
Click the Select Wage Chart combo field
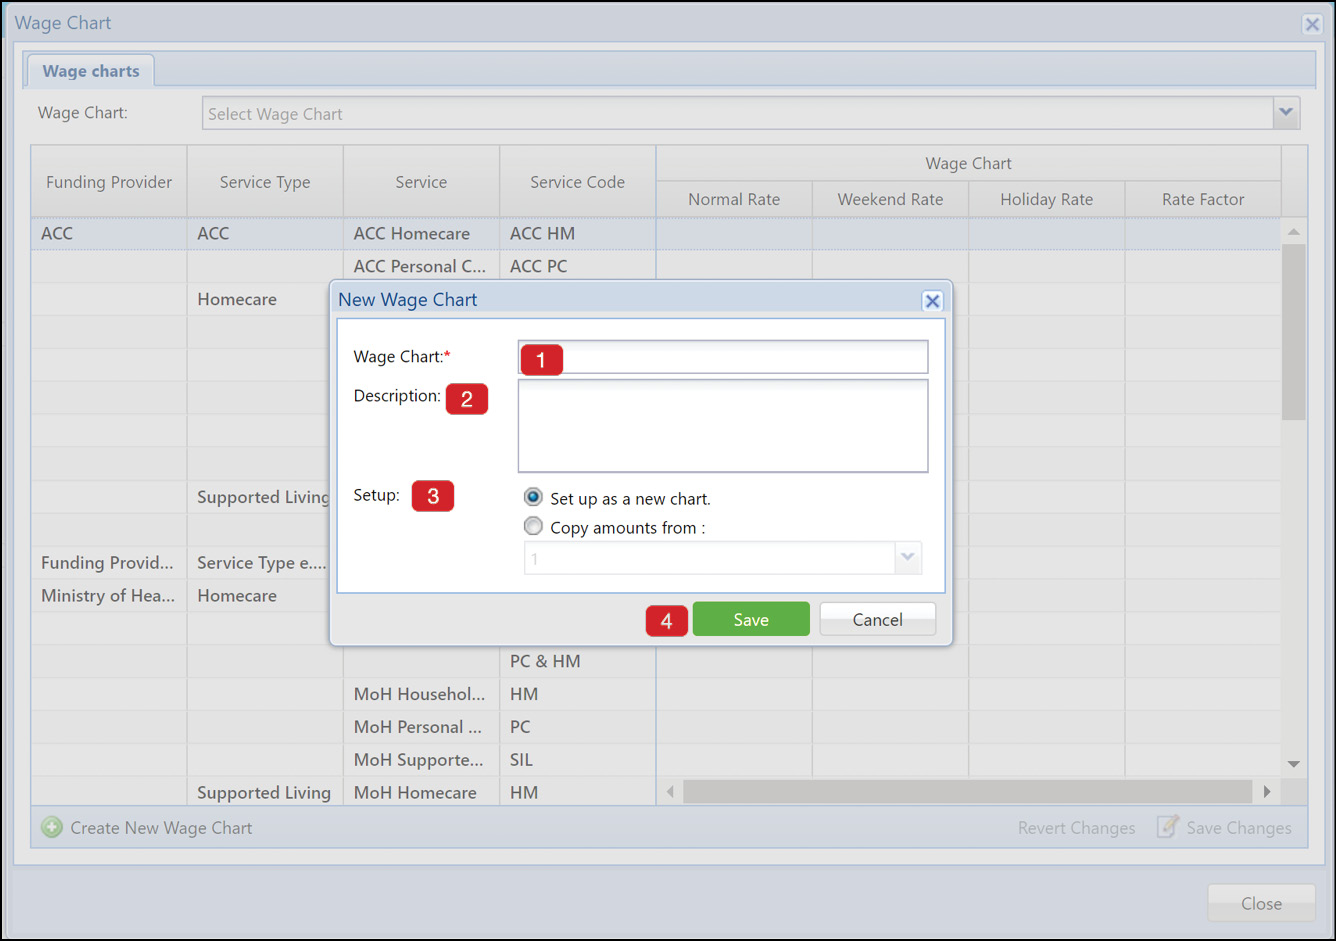click(x=738, y=113)
